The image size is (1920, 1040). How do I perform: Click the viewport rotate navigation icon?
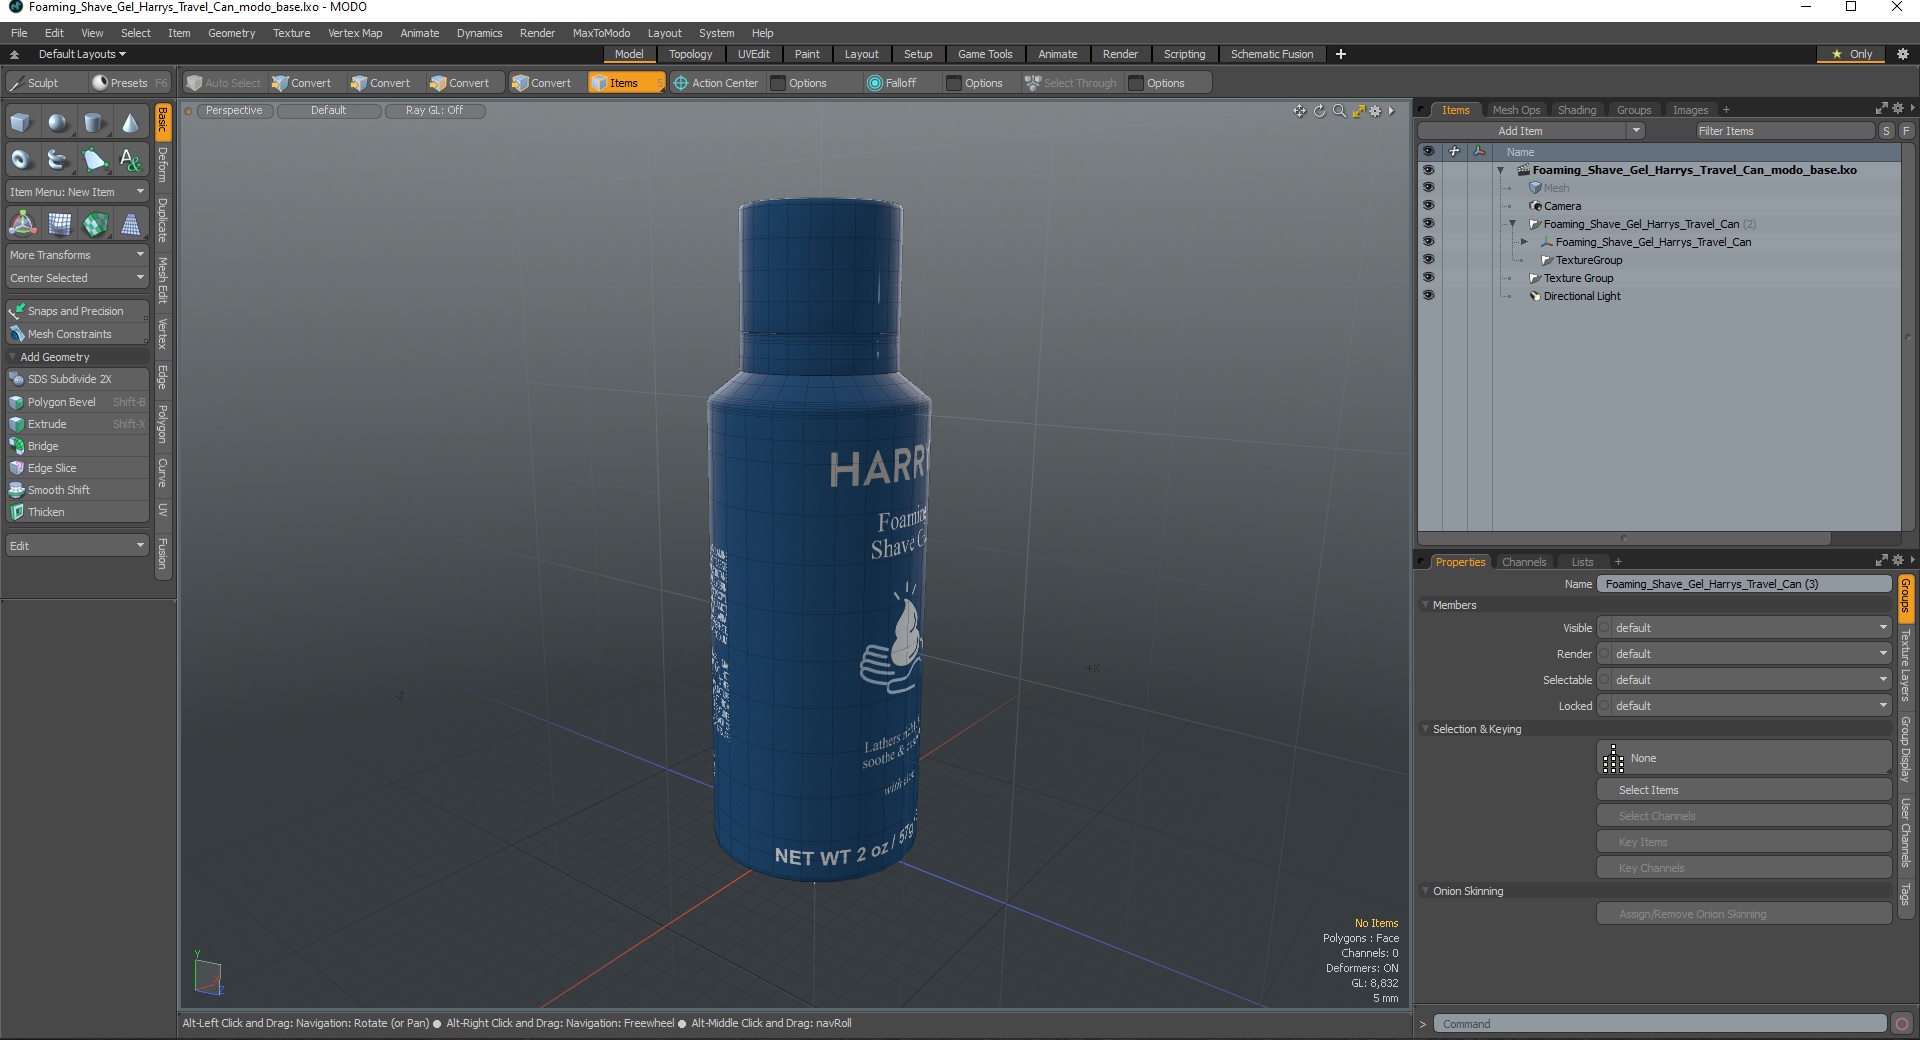click(x=1319, y=111)
